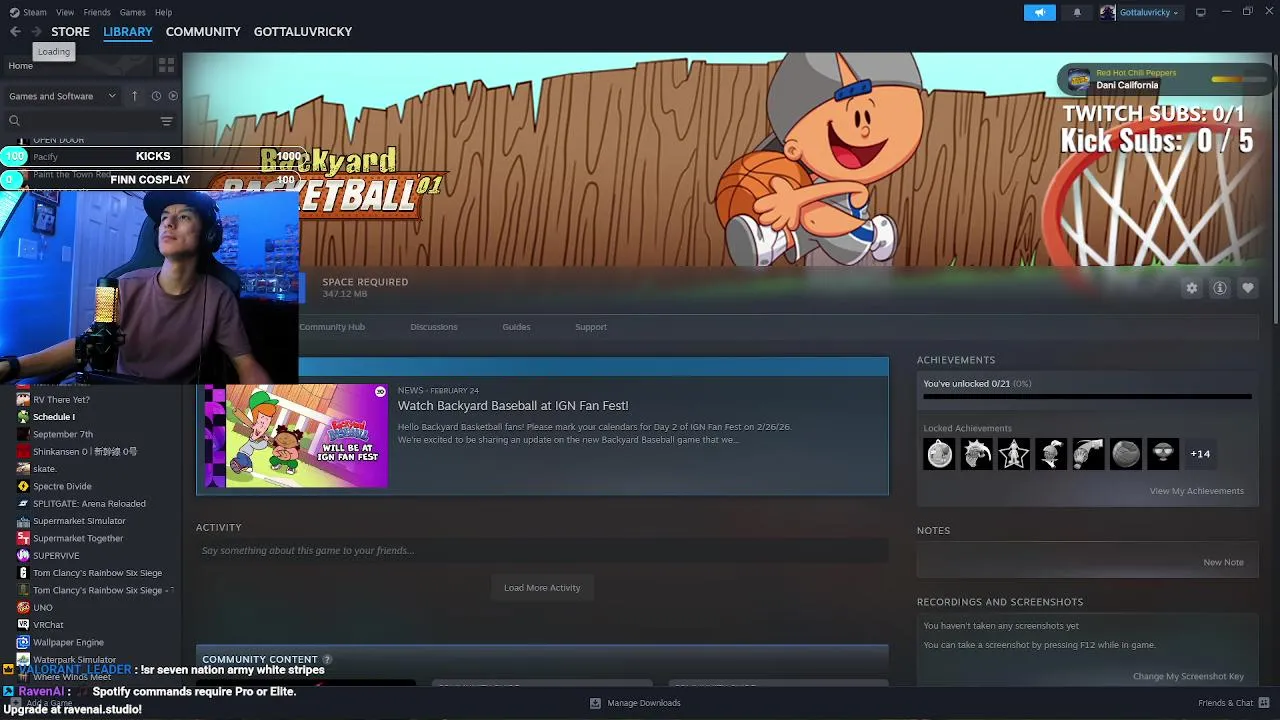Click the library Home button
Viewport: 1280px width, 720px height.
[20, 66]
